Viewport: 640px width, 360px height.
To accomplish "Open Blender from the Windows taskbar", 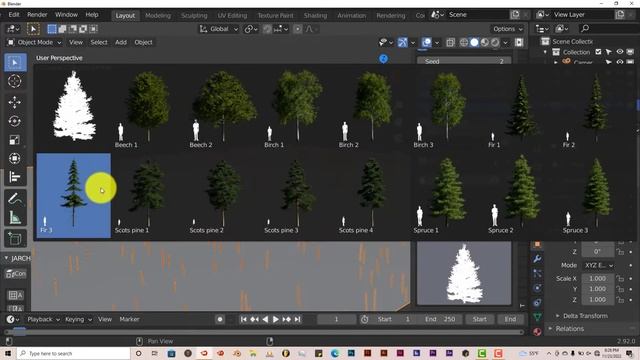I will click(237, 353).
